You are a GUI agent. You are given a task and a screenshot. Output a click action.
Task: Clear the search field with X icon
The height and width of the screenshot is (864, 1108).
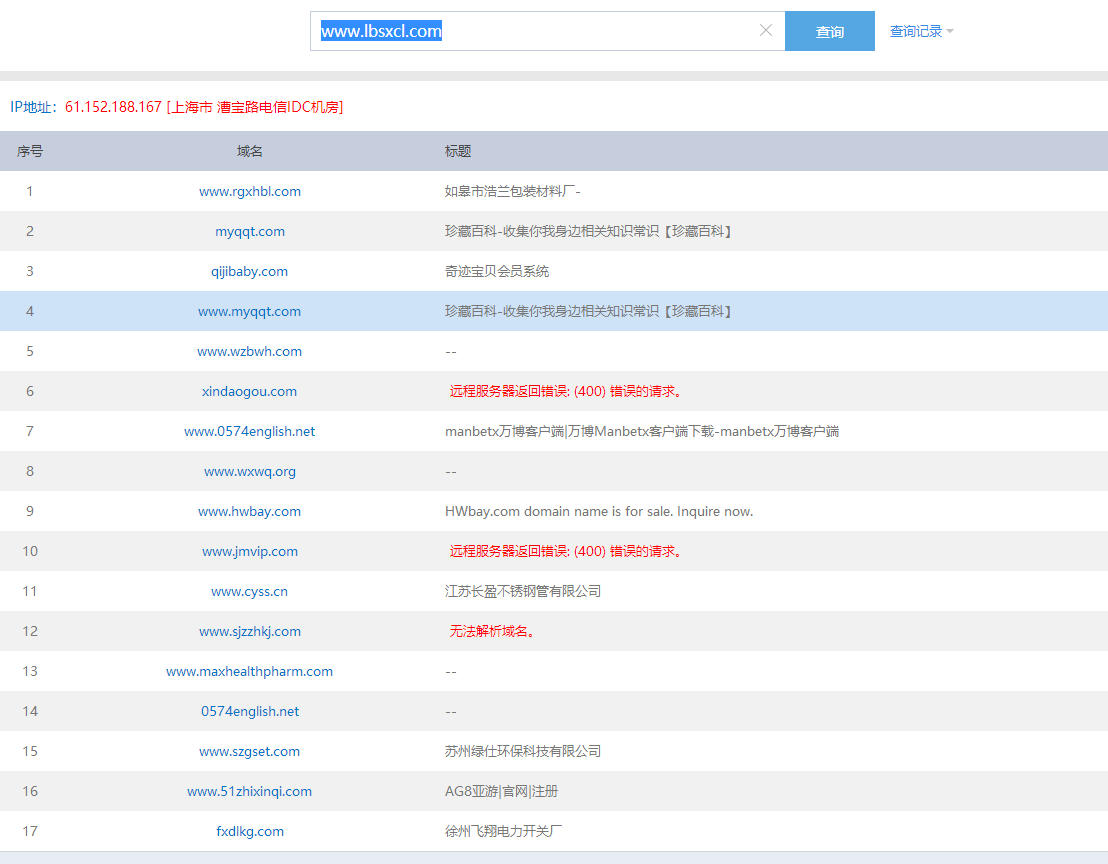pyautogui.click(x=766, y=31)
